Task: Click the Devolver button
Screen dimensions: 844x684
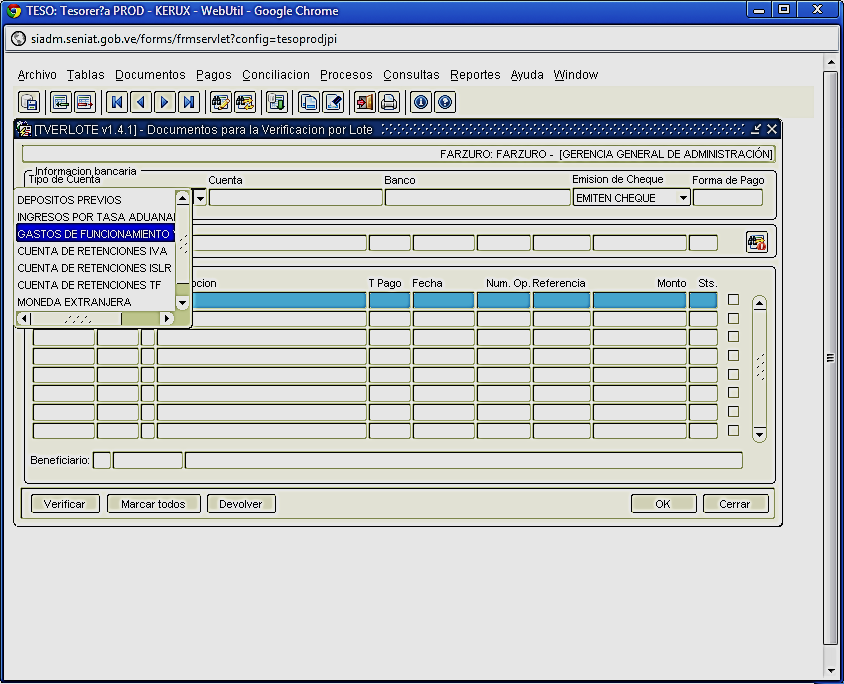Action: pos(241,504)
